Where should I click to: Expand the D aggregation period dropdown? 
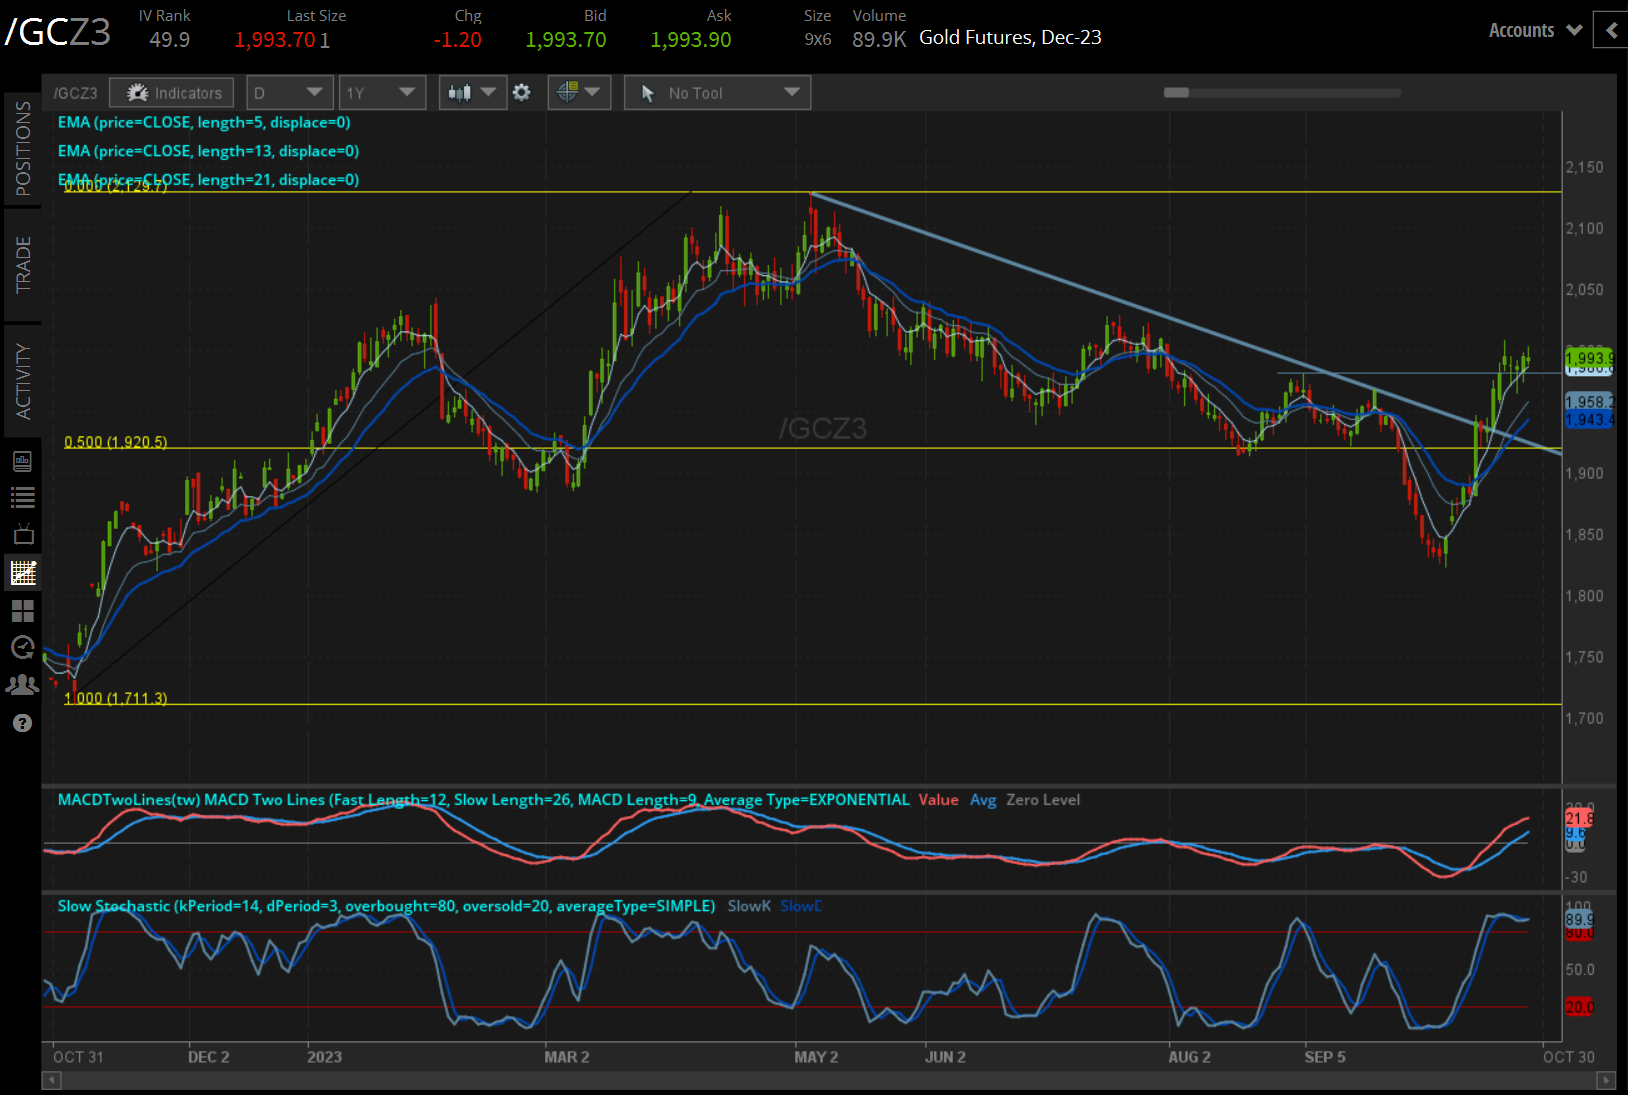(289, 93)
